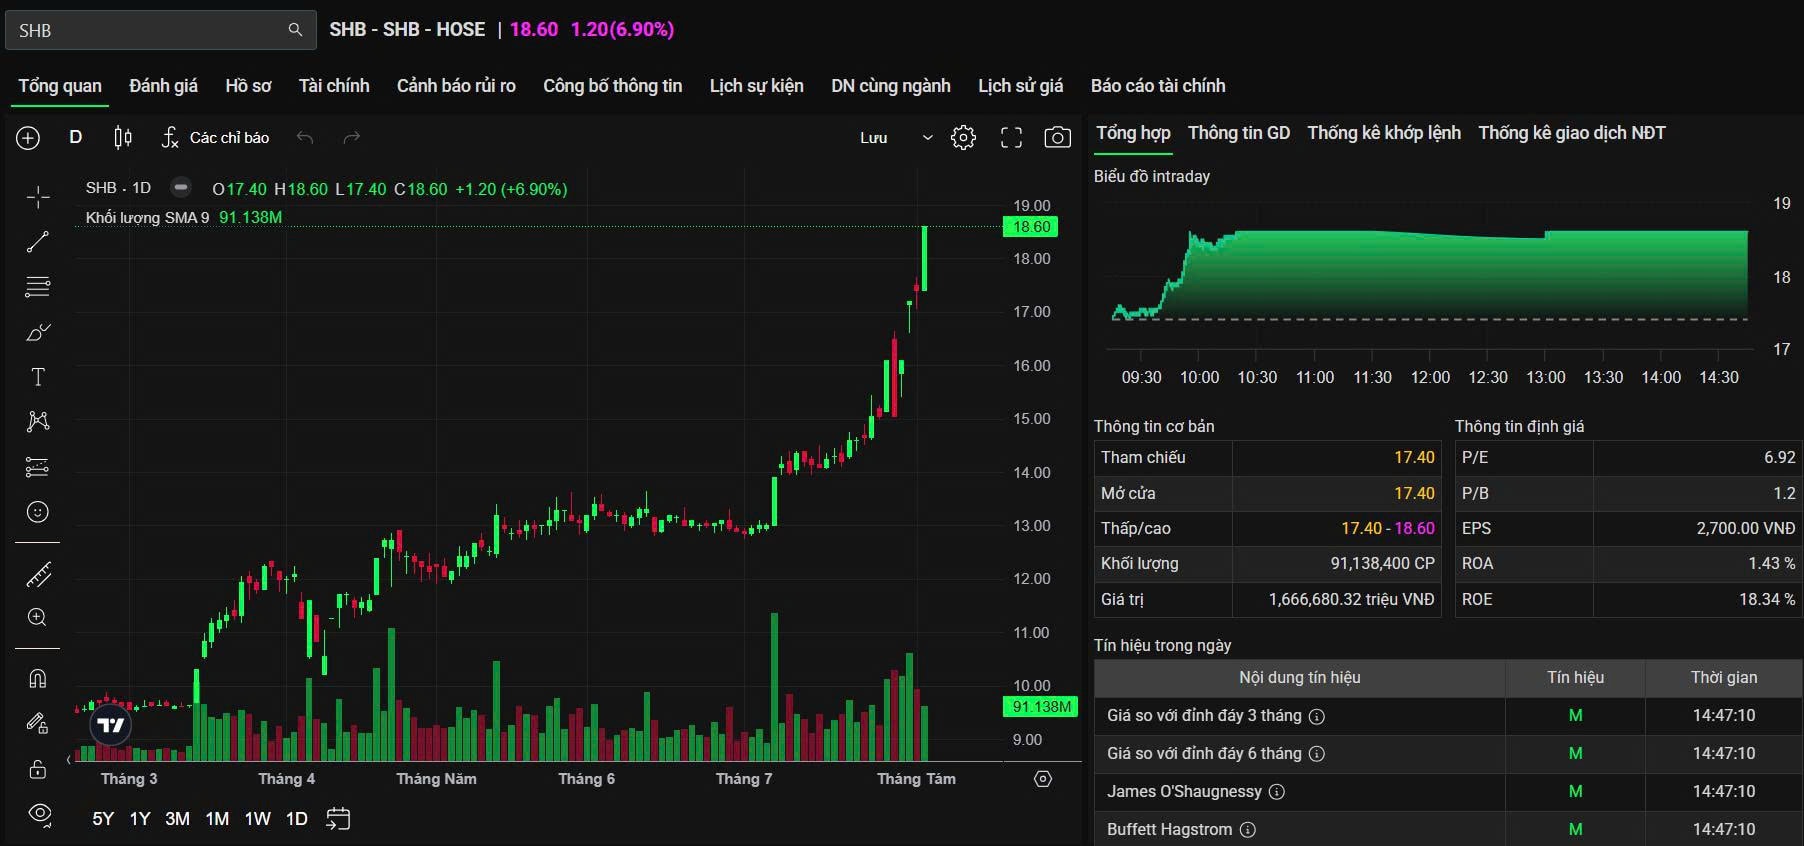Click the TradingView logo on chart
Image resolution: width=1804 pixels, height=846 pixels.
110,725
